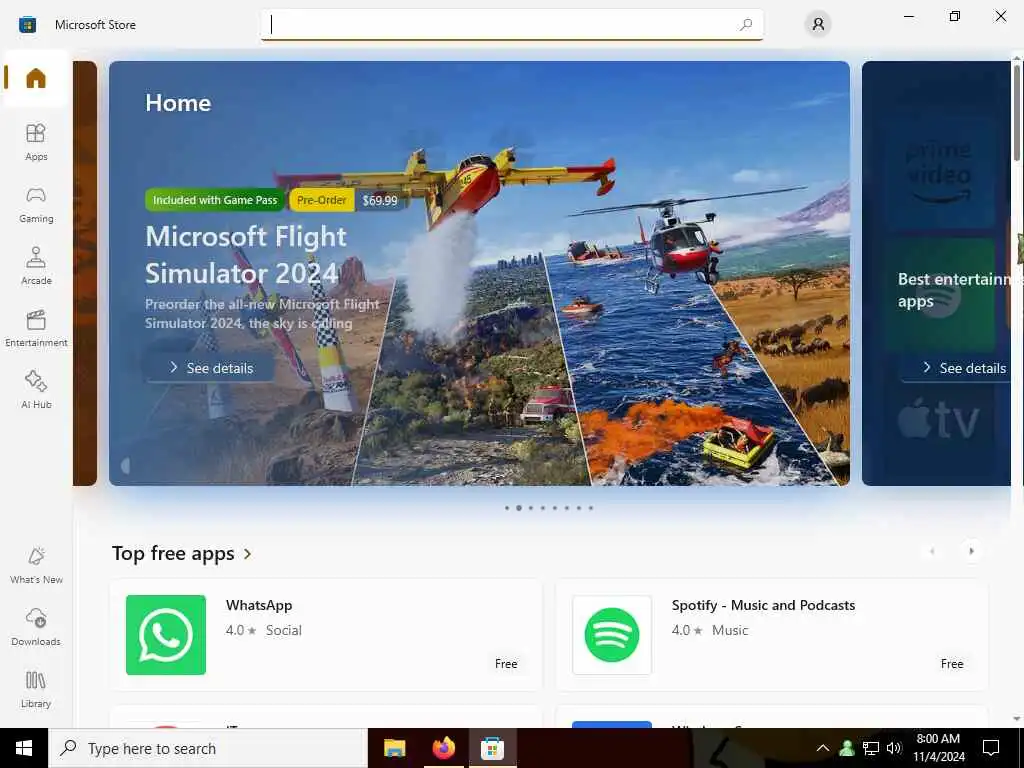Click the search magnifier icon
This screenshot has width=1024, height=768.
(746, 25)
